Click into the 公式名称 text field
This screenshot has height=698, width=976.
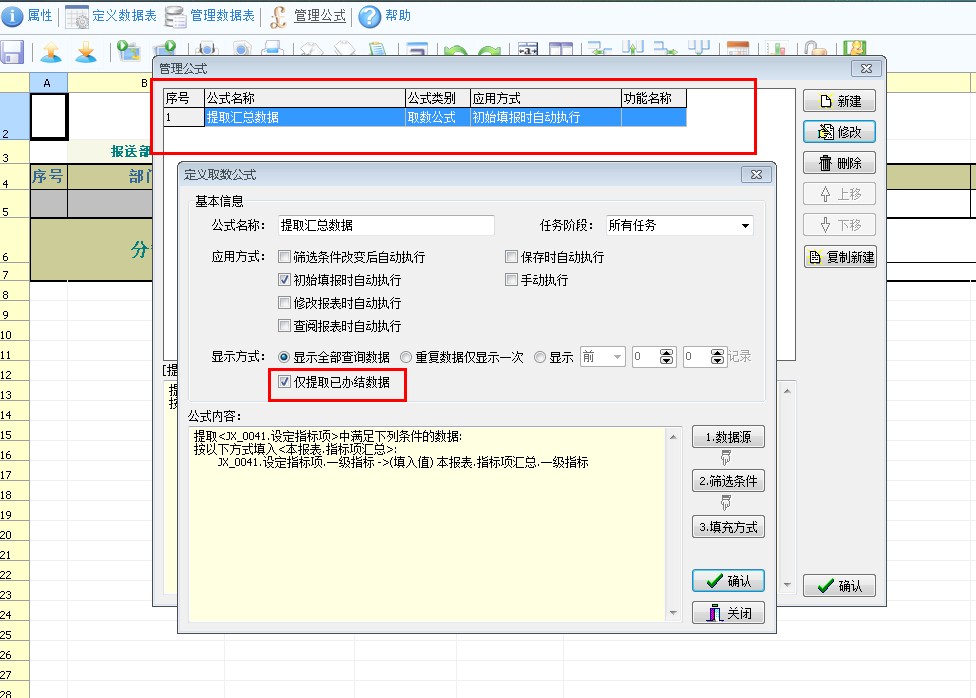click(x=386, y=226)
